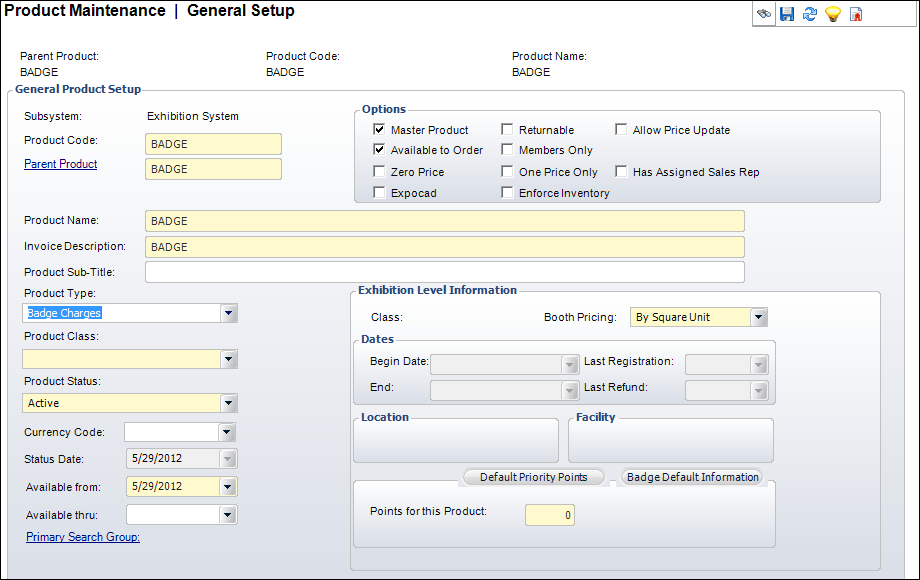Open the Available thru date picker
The width and height of the screenshot is (920, 580).
[228, 513]
